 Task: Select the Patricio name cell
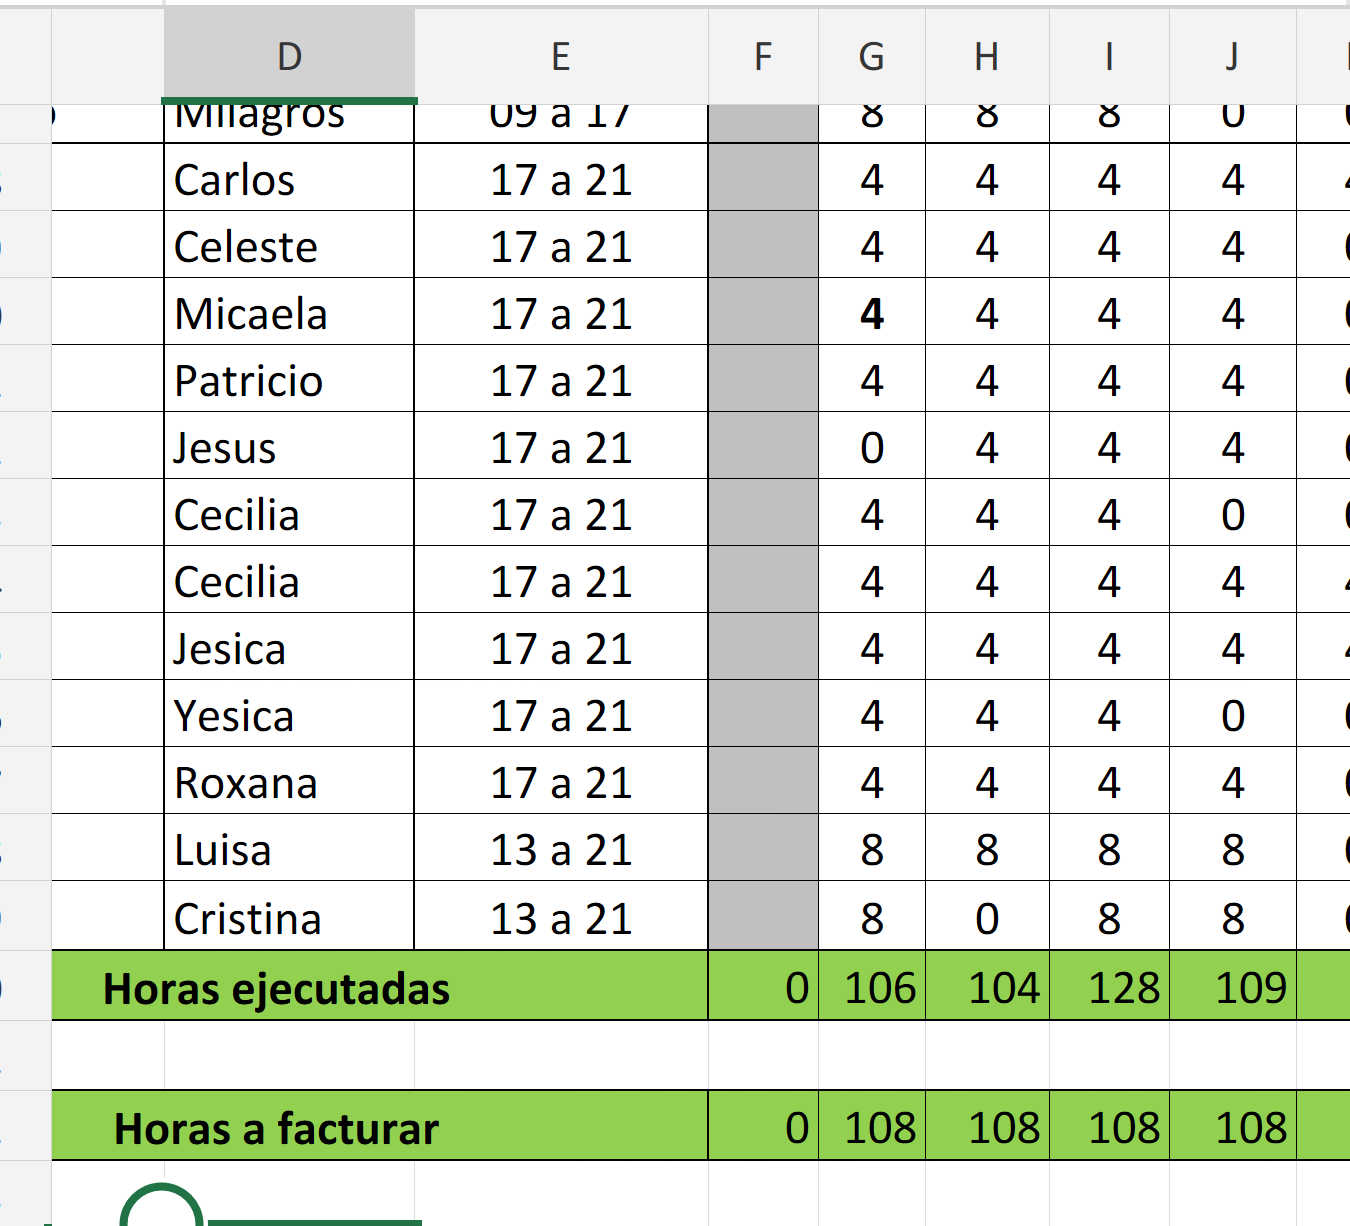click(x=288, y=381)
